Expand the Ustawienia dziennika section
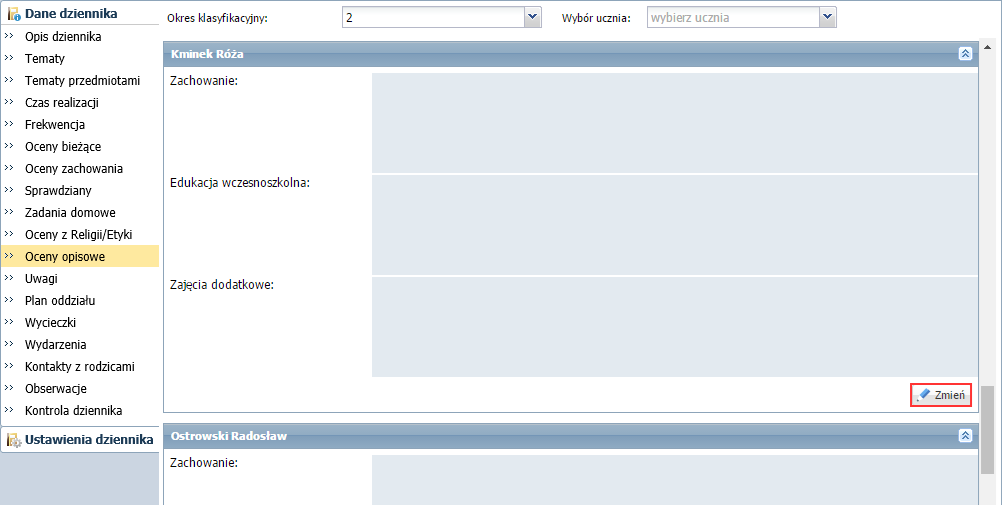 tap(80, 440)
